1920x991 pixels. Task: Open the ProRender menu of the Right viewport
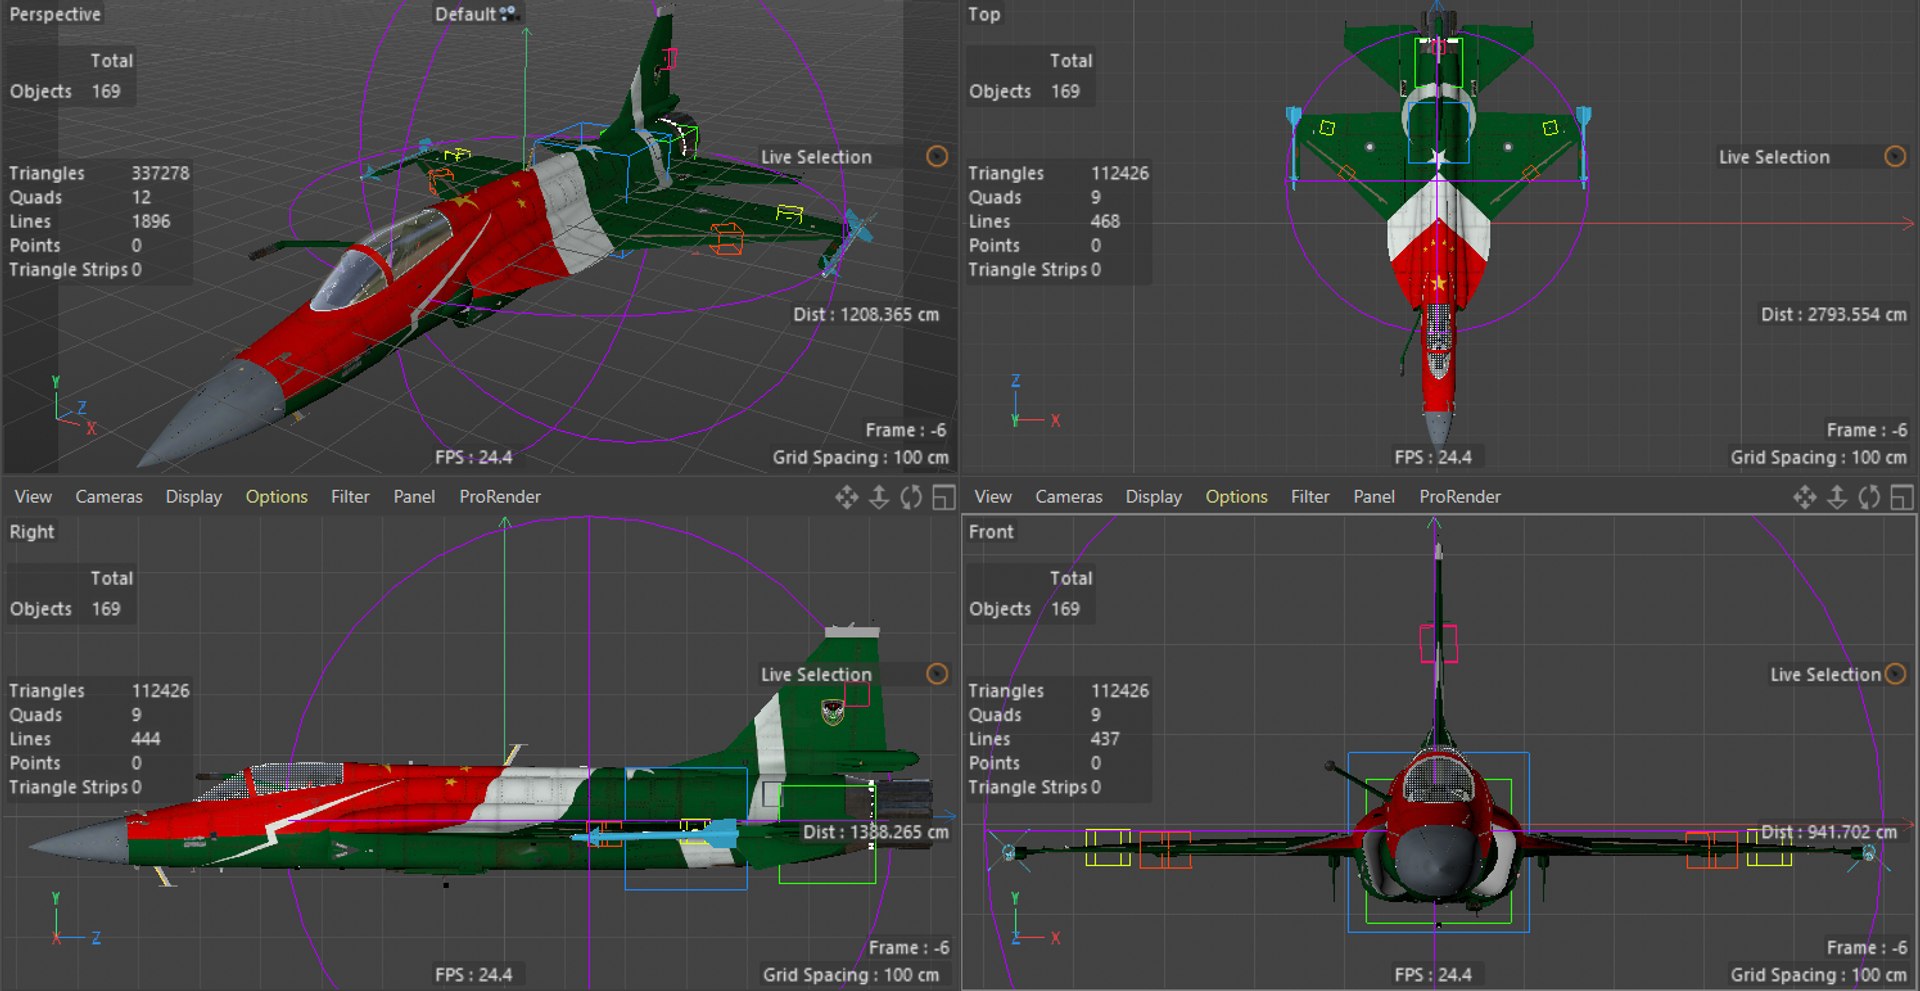coord(500,497)
